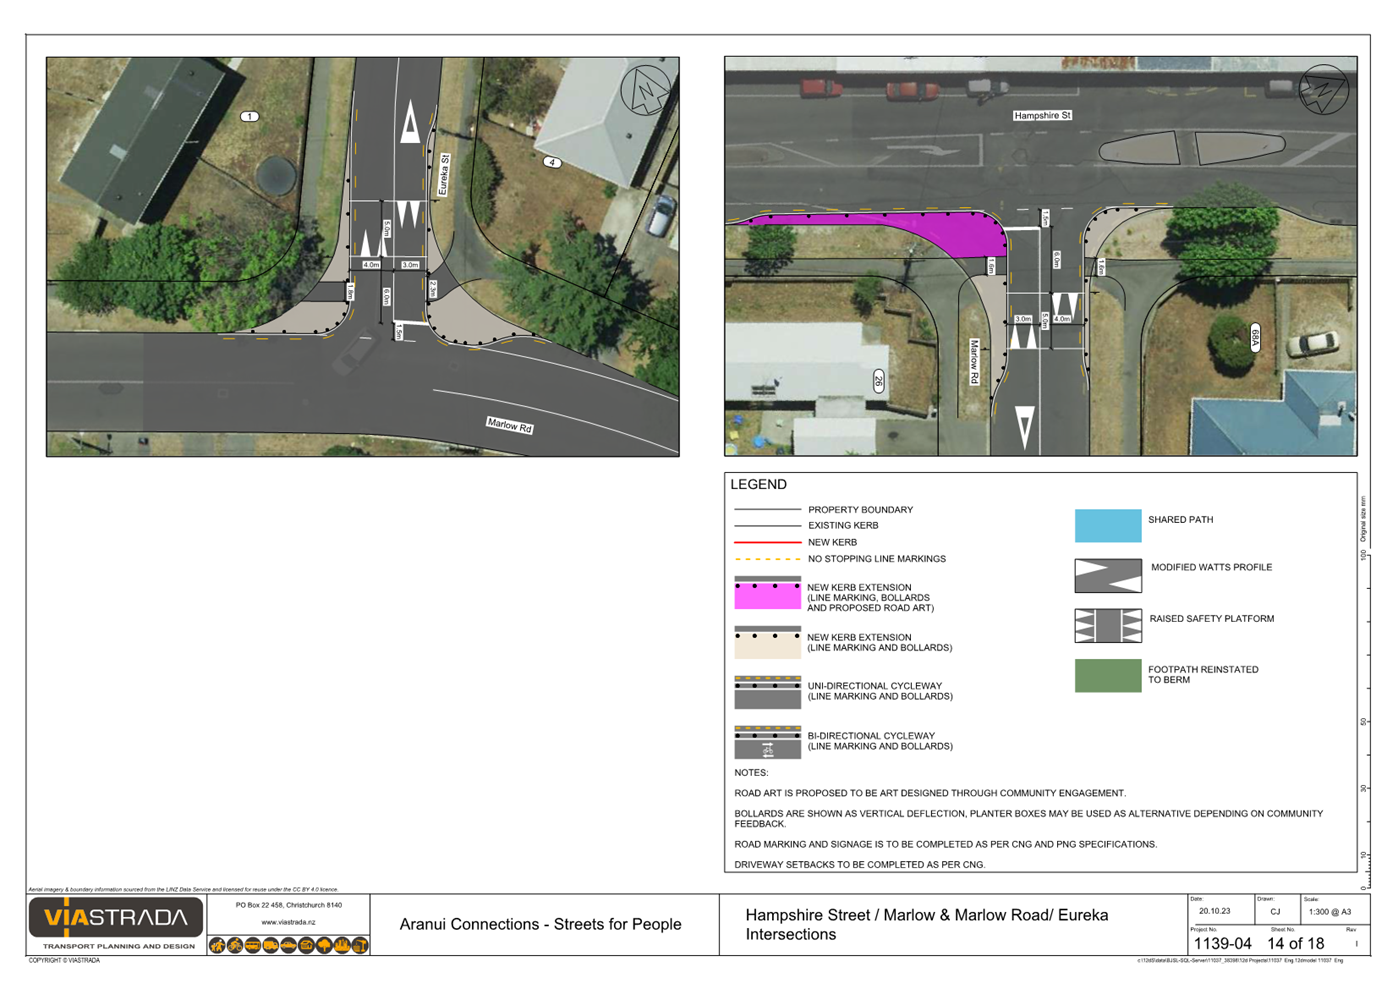Click the Eureka St road label
This screenshot has width=1398, height=989.
444,174
